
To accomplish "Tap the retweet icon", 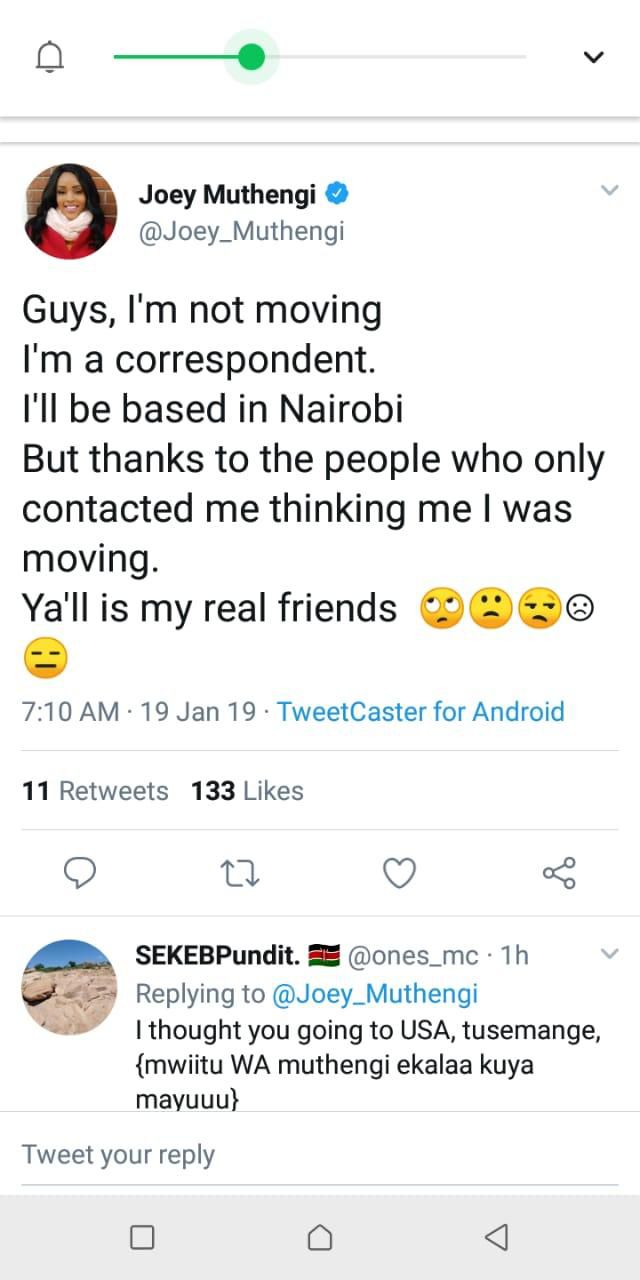I will click(240, 873).
